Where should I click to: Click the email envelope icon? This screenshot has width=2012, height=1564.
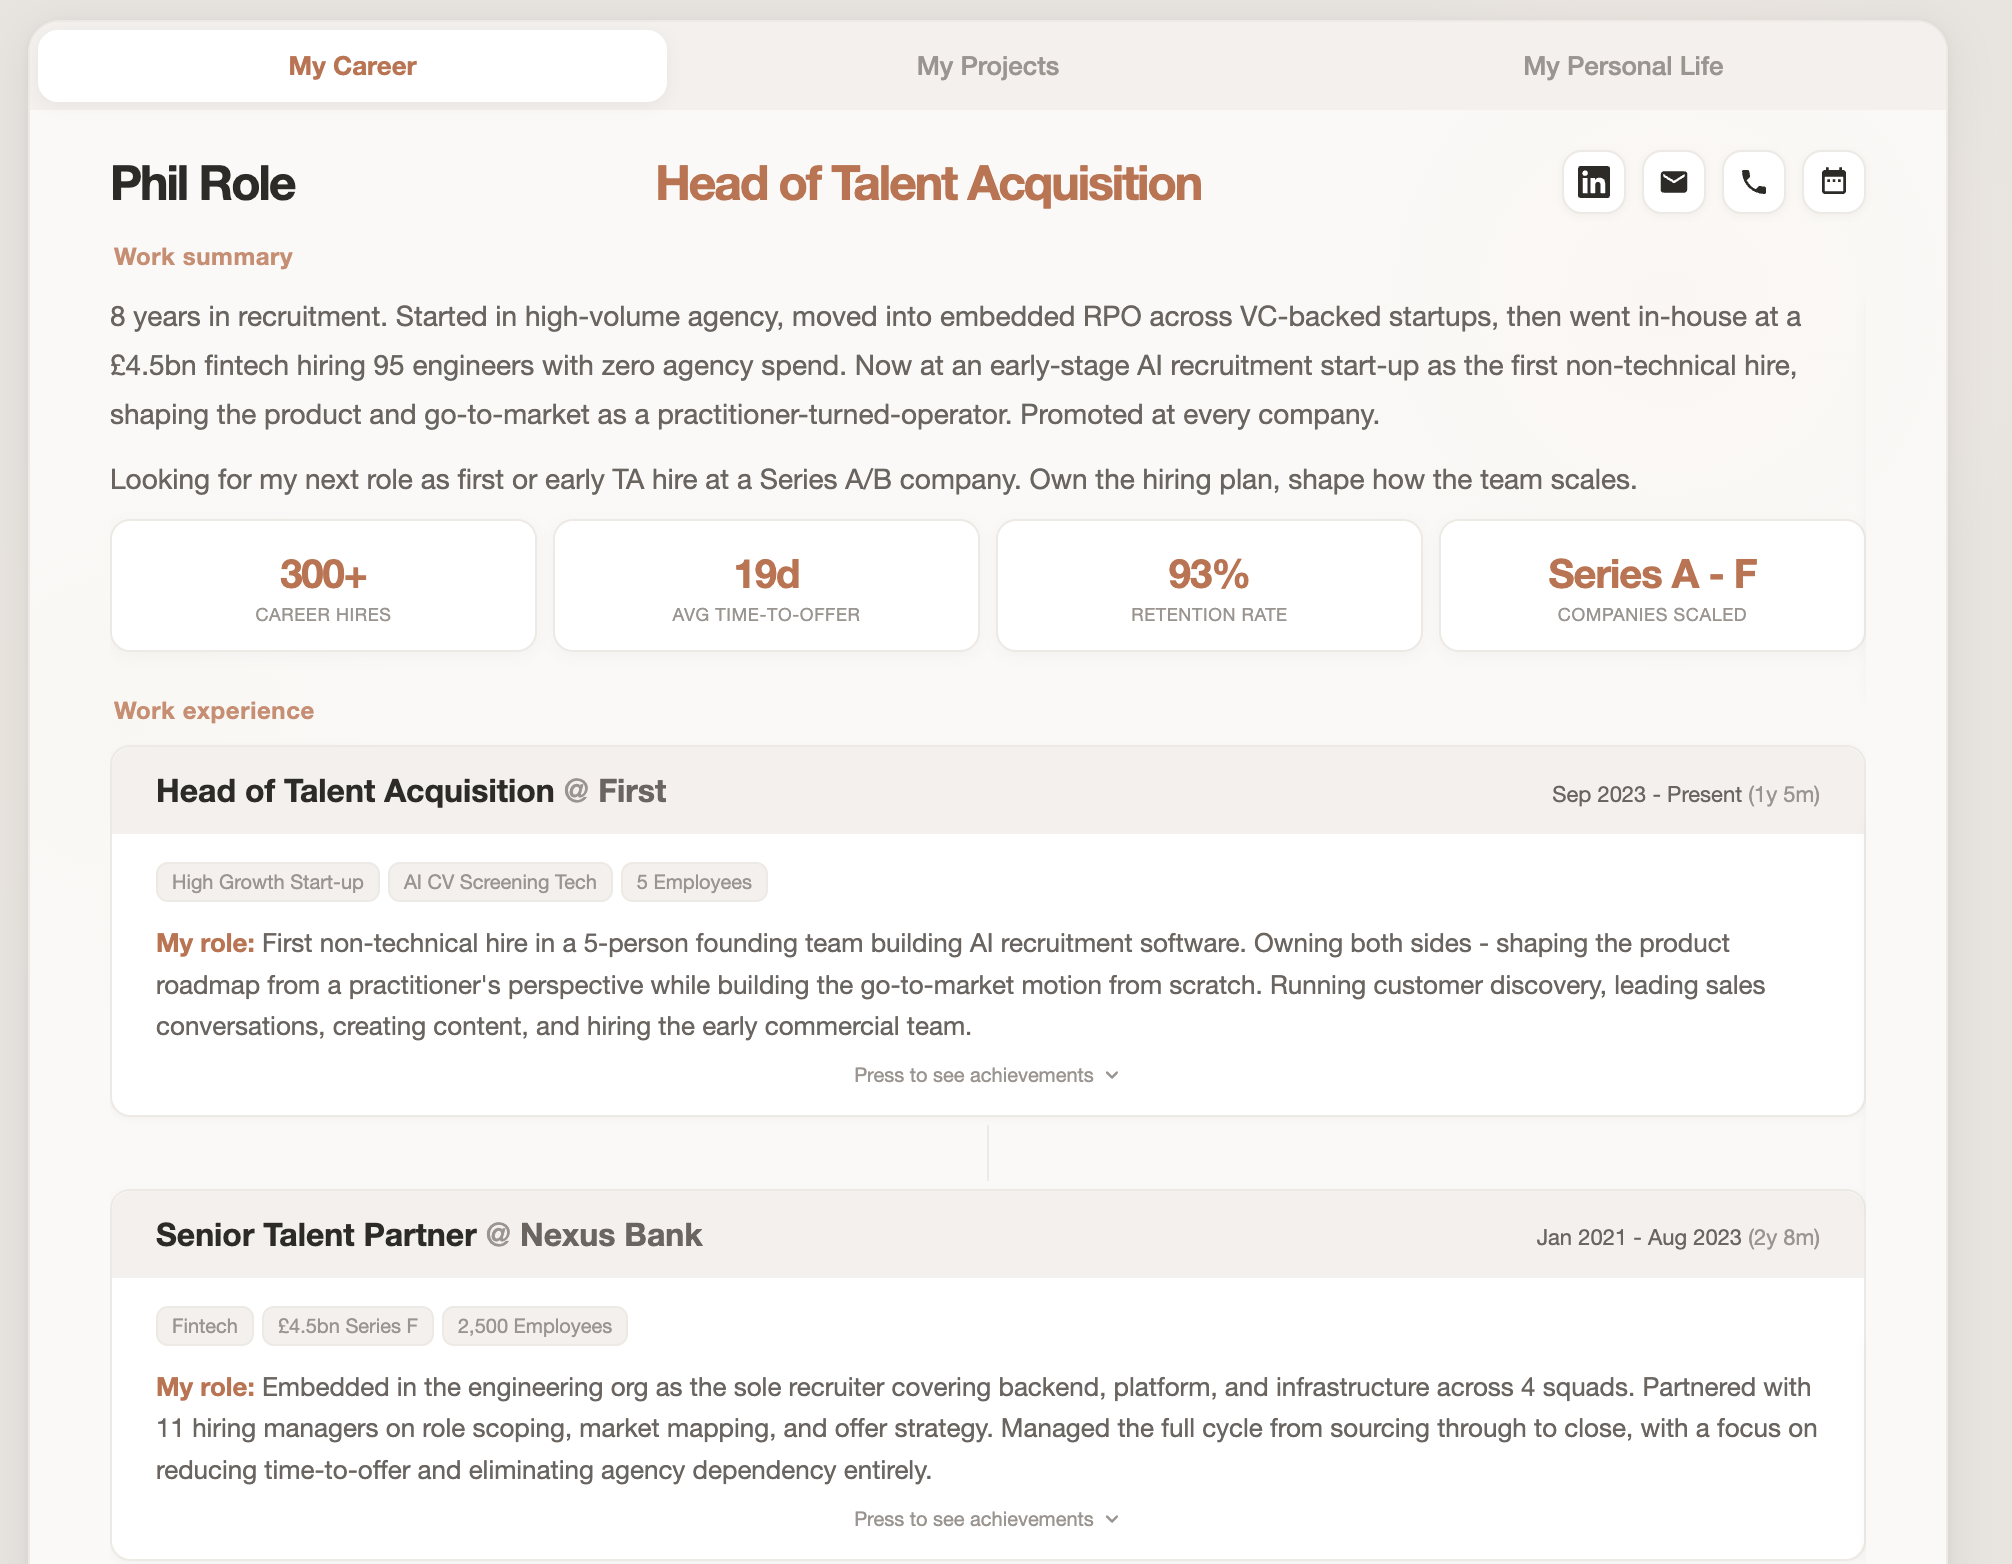pos(1673,182)
